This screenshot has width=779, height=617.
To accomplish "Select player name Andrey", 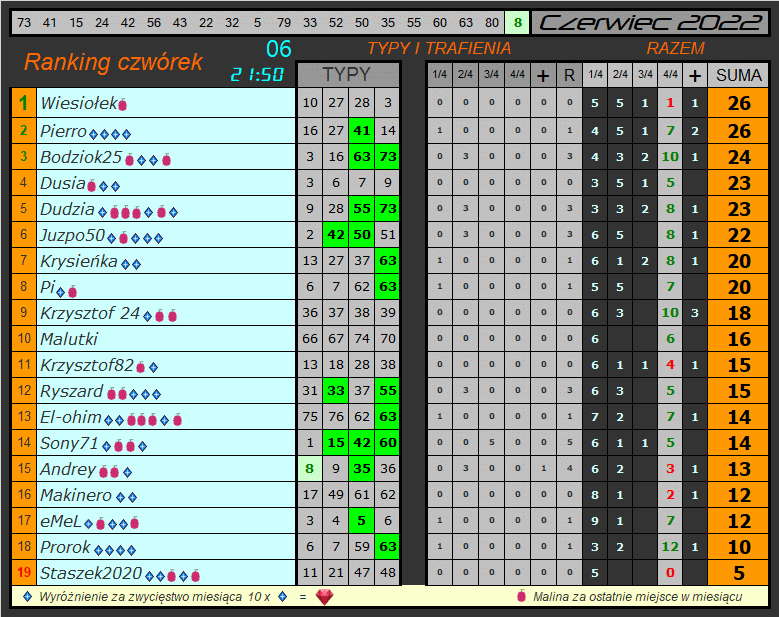I will 69,469.
